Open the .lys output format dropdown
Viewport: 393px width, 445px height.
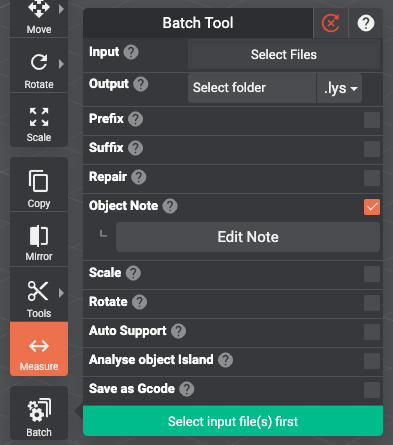[339, 88]
